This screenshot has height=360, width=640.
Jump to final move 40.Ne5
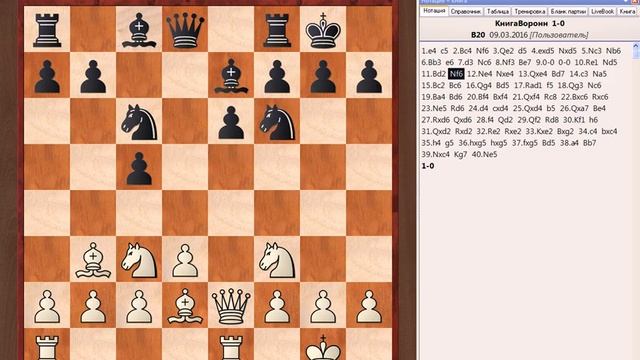[484, 154]
